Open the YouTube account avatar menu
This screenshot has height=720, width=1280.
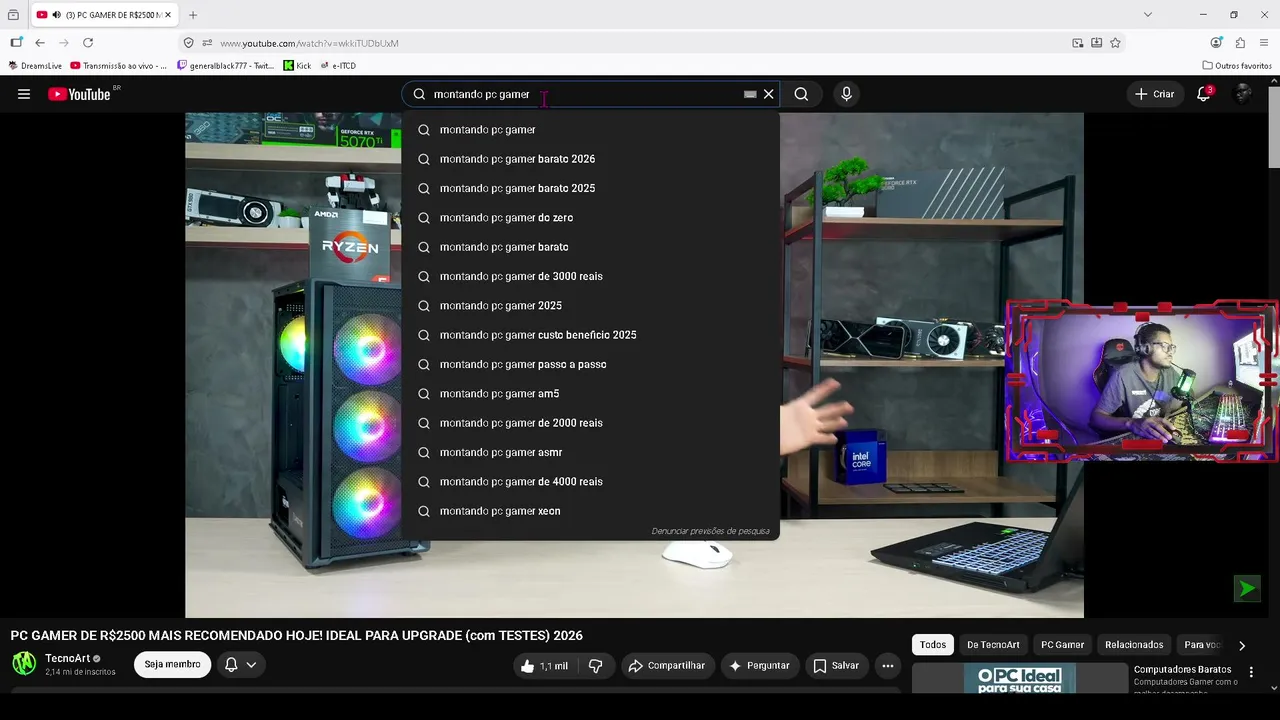(x=1243, y=94)
